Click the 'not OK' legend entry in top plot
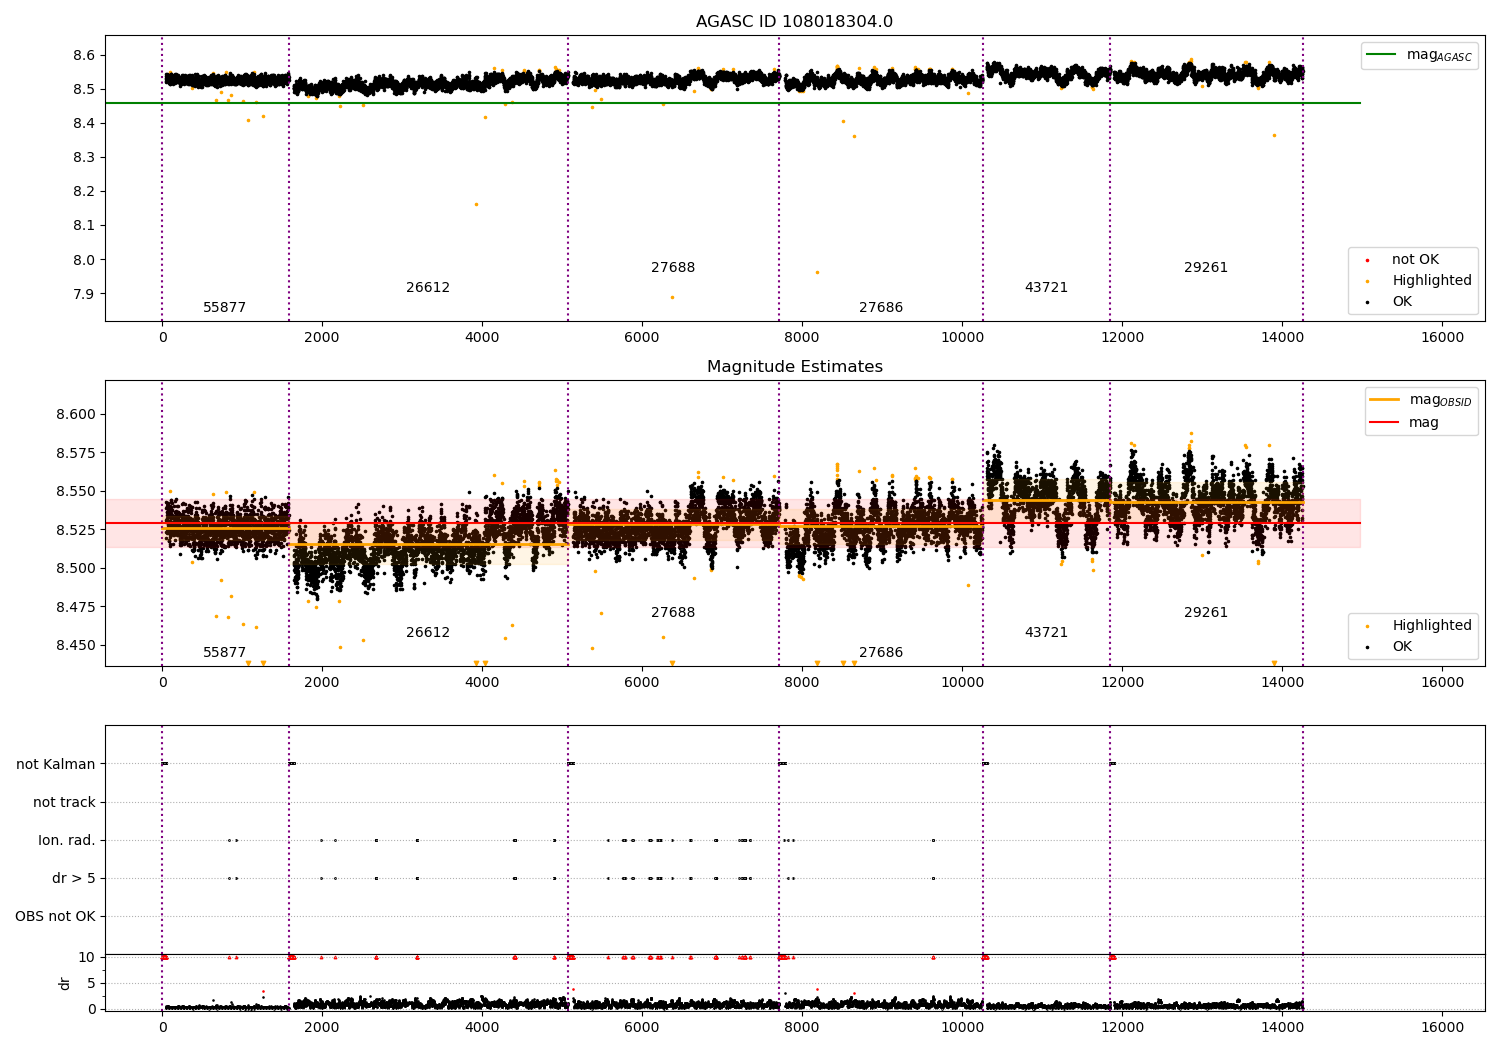This screenshot has height=1050, width=1500. click(x=1415, y=259)
